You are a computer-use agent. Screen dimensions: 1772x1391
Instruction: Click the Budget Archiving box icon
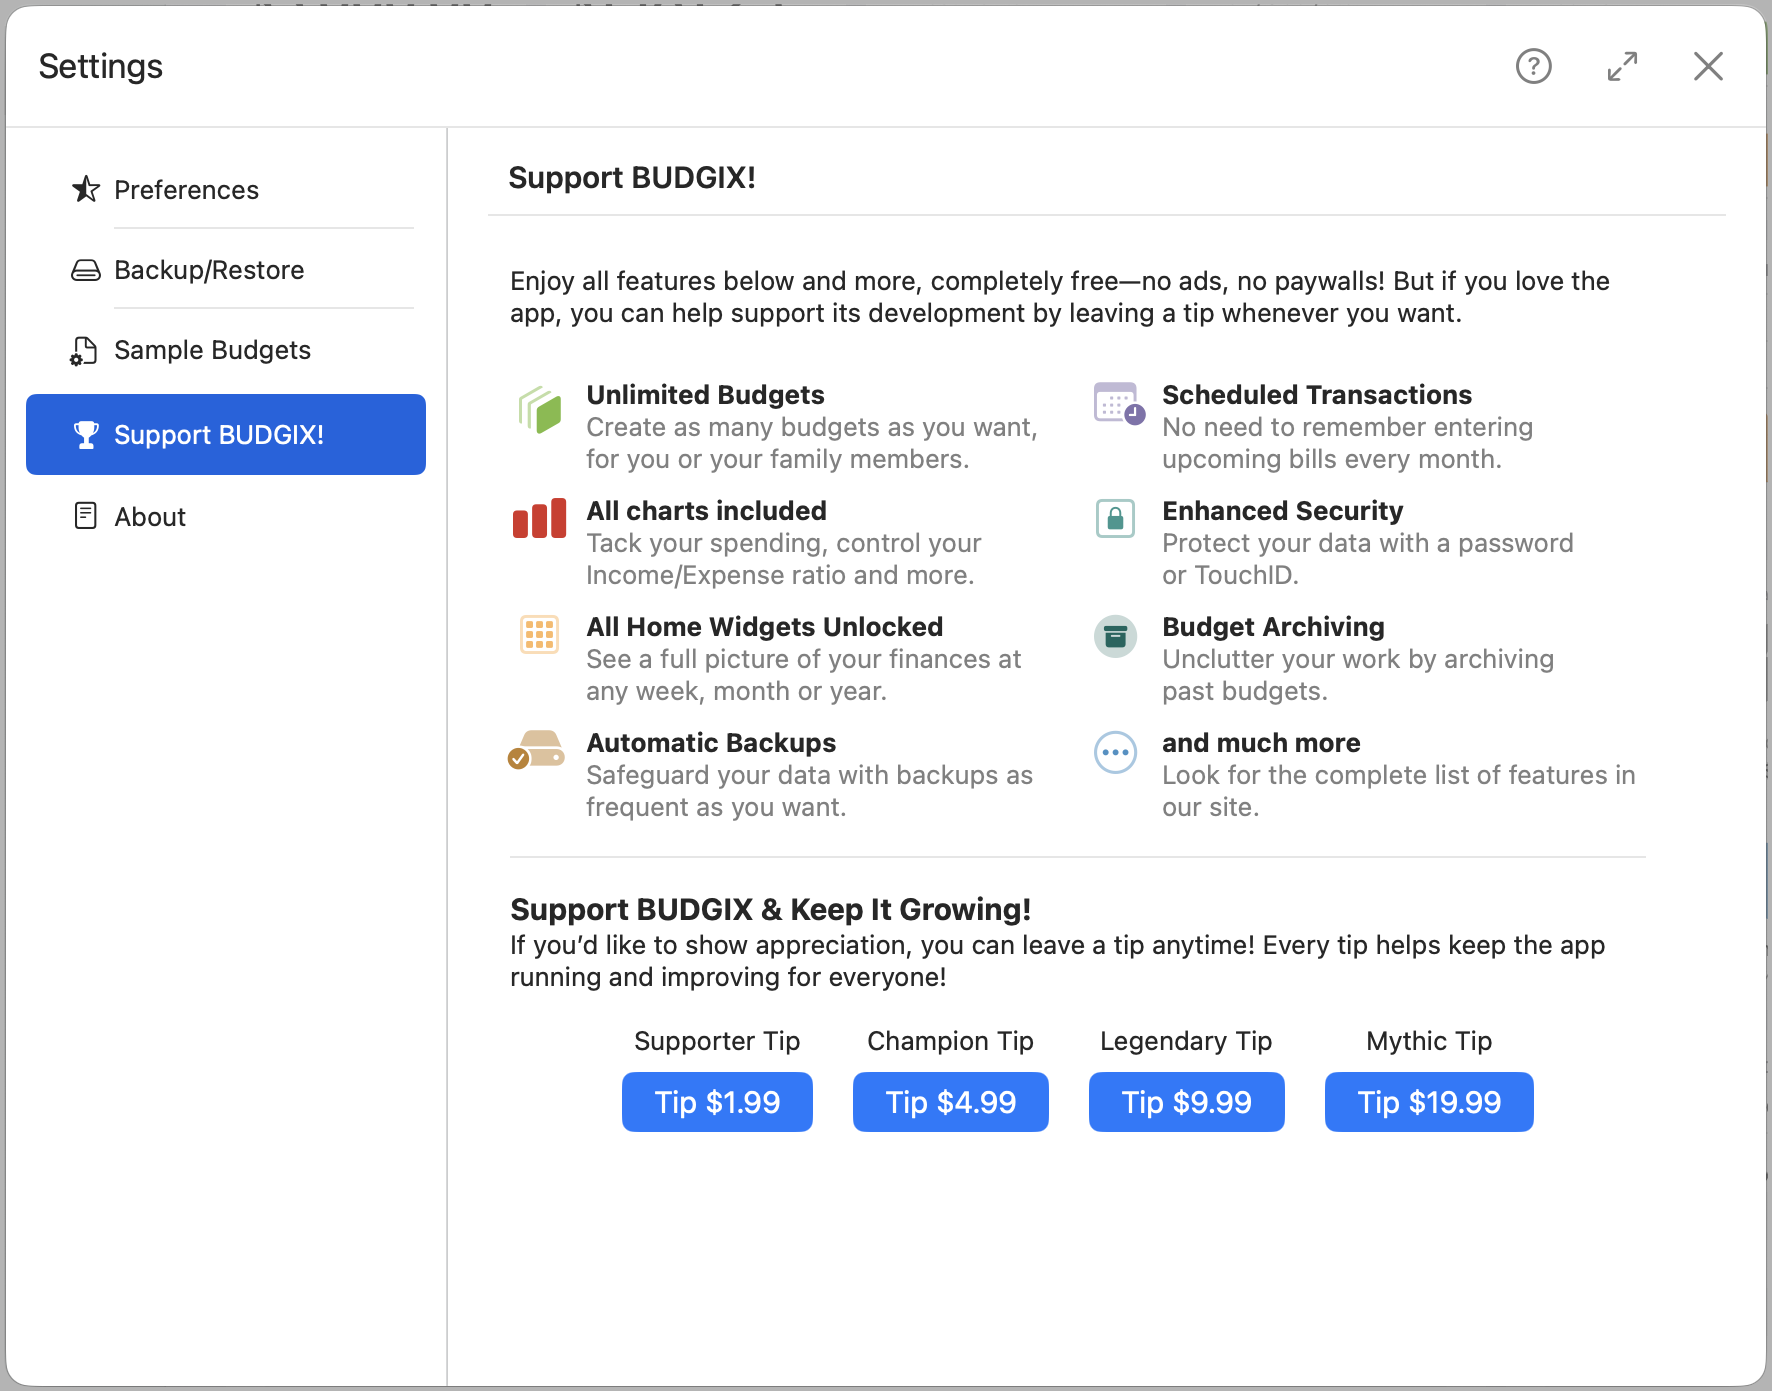click(x=1115, y=635)
